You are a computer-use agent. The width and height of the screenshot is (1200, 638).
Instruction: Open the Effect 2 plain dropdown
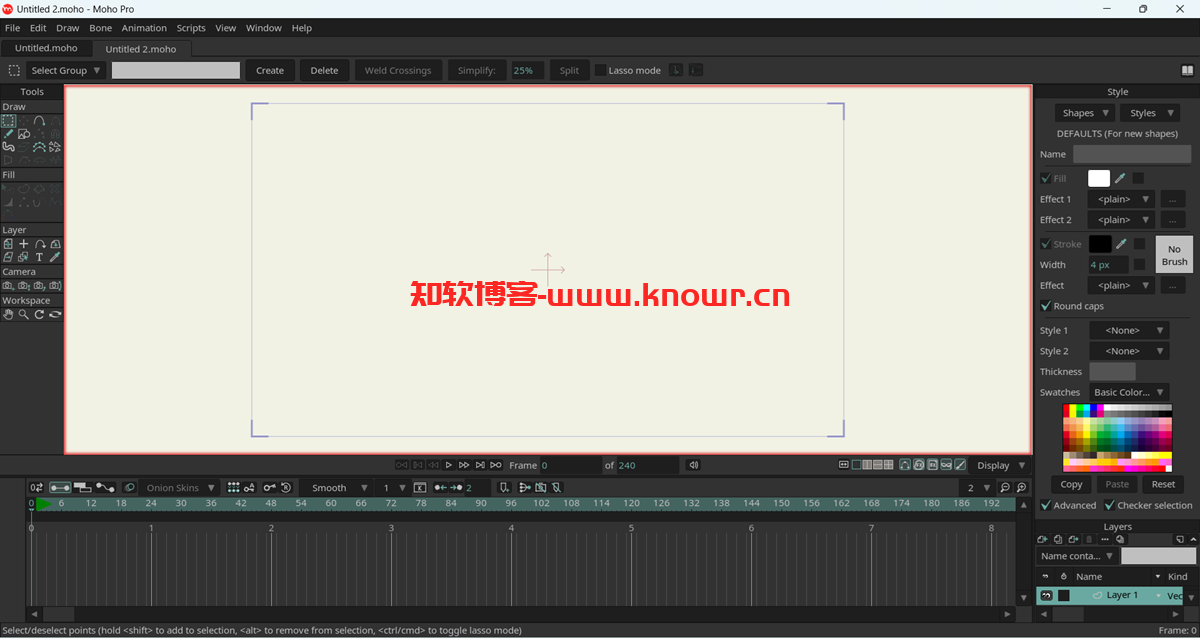1121,220
